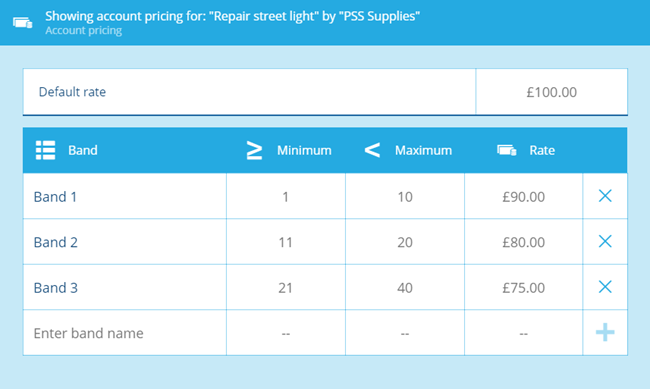Click the greater-than-or-equal Minimum icon
This screenshot has width=650, height=389.
pyautogui.click(x=254, y=150)
